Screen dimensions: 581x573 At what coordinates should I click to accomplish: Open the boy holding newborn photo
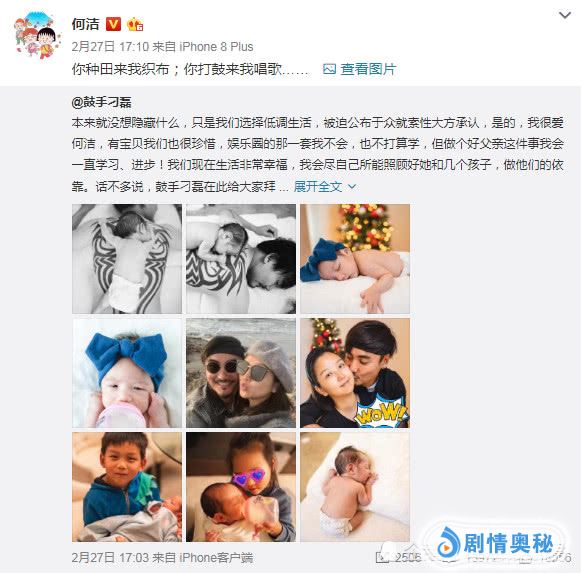coord(127,487)
